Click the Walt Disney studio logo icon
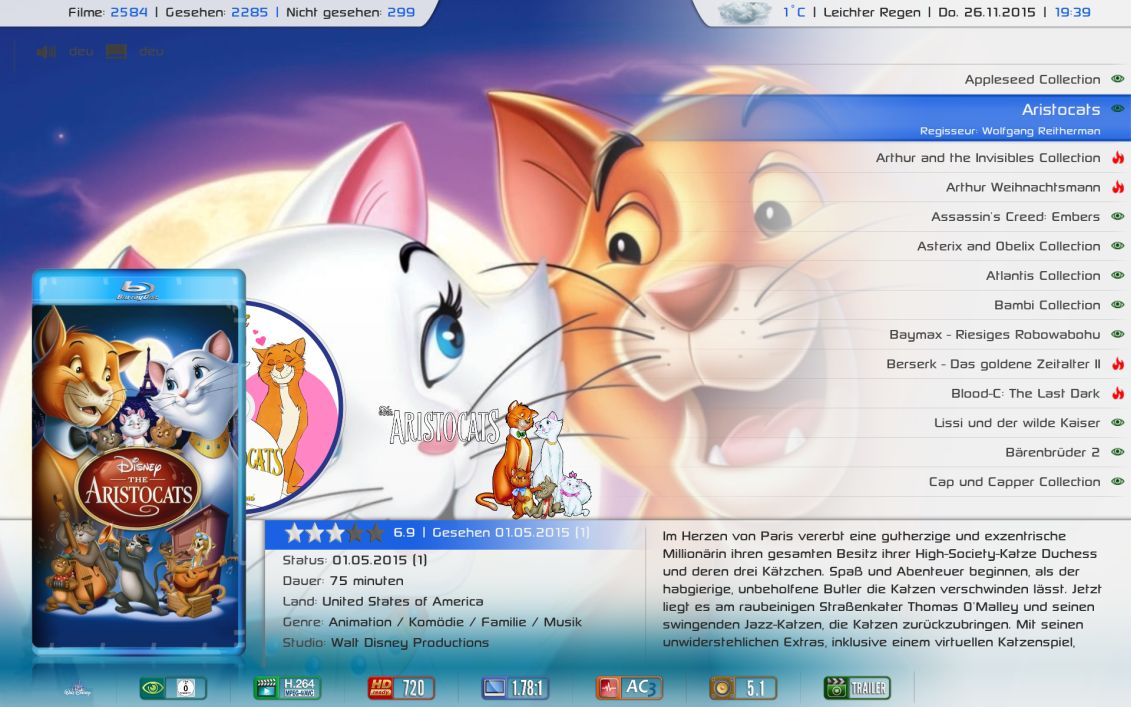The height and width of the screenshot is (707, 1131). click(77, 689)
